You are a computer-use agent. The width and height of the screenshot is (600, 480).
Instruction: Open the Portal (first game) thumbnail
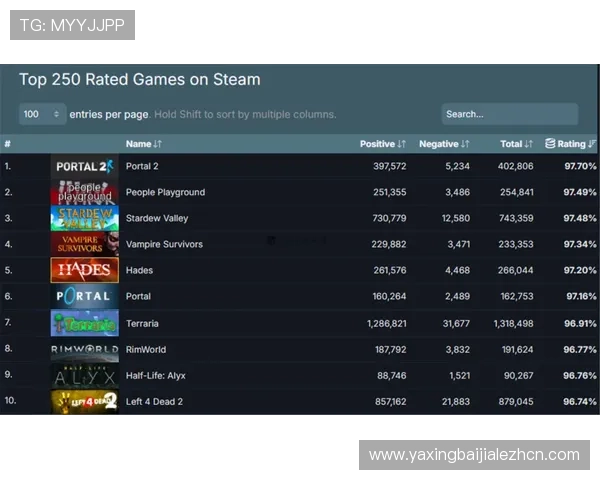click(85, 296)
